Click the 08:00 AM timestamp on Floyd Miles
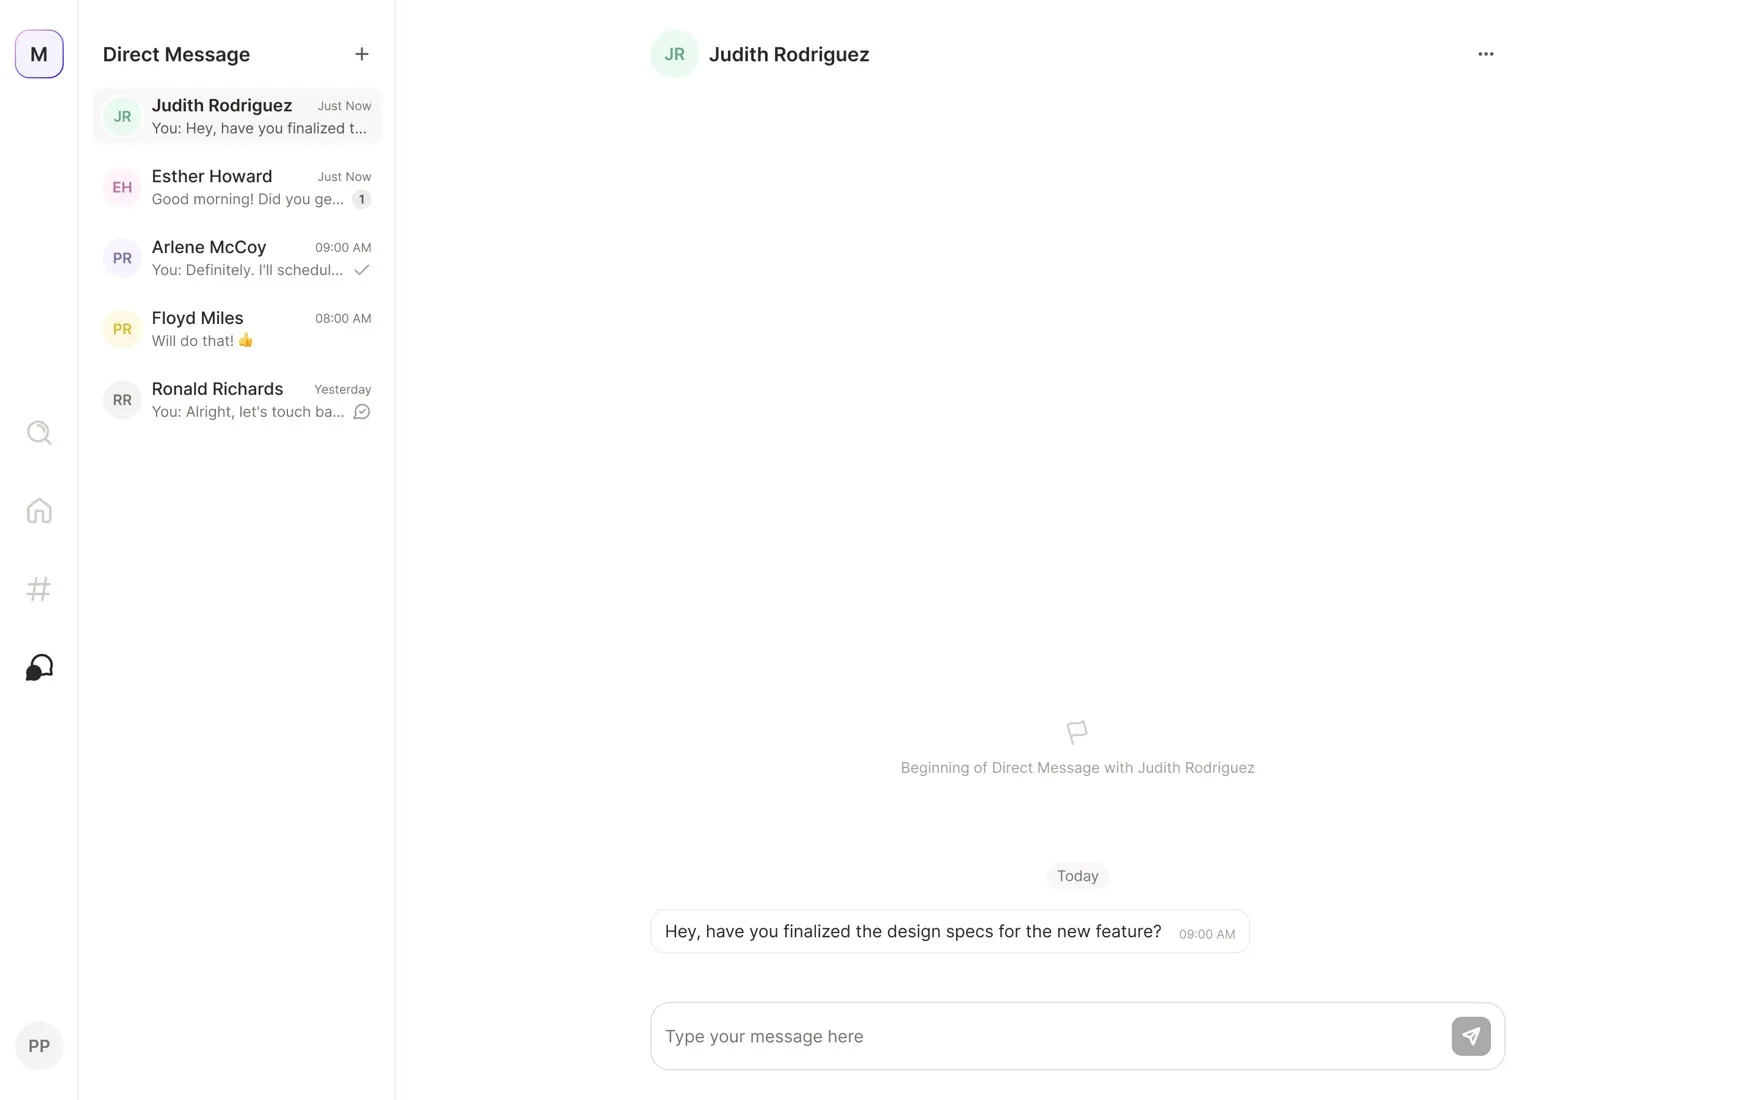1760x1100 pixels. (x=343, y=319)
